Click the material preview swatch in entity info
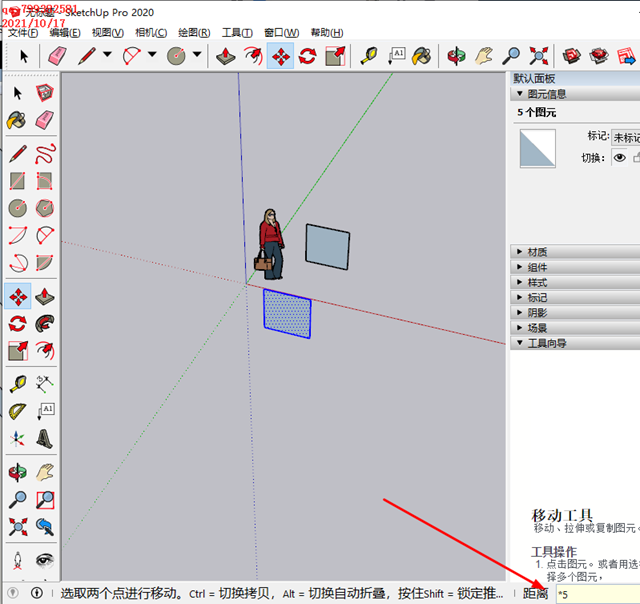 [538, 149]
